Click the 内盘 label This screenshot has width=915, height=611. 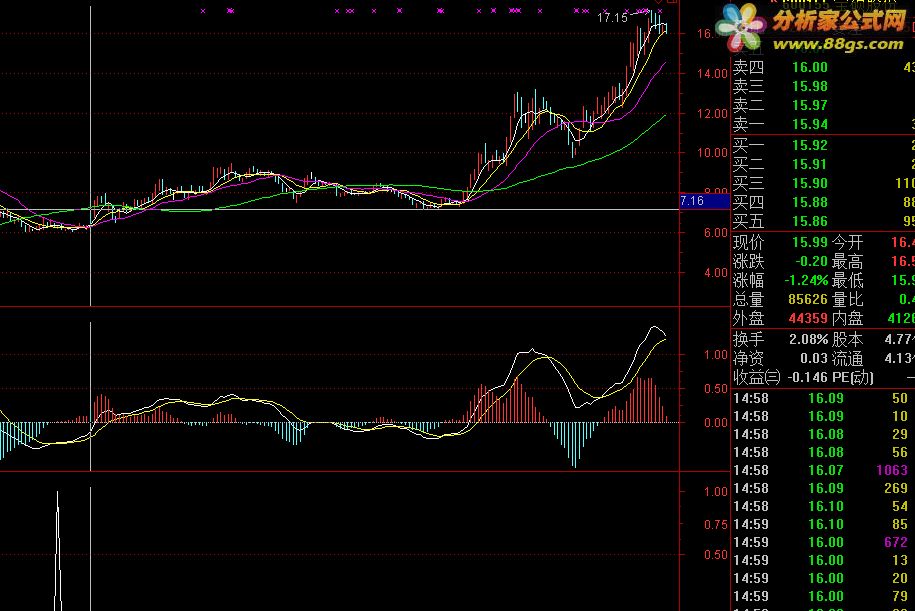click(847, 319)
